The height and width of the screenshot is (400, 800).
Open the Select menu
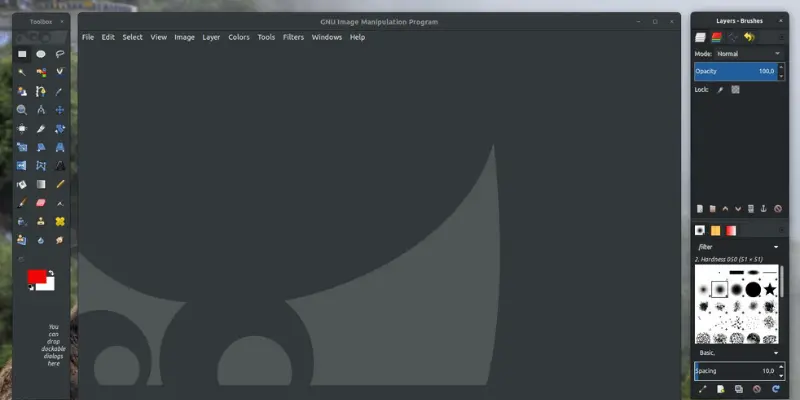pos(132,37)
